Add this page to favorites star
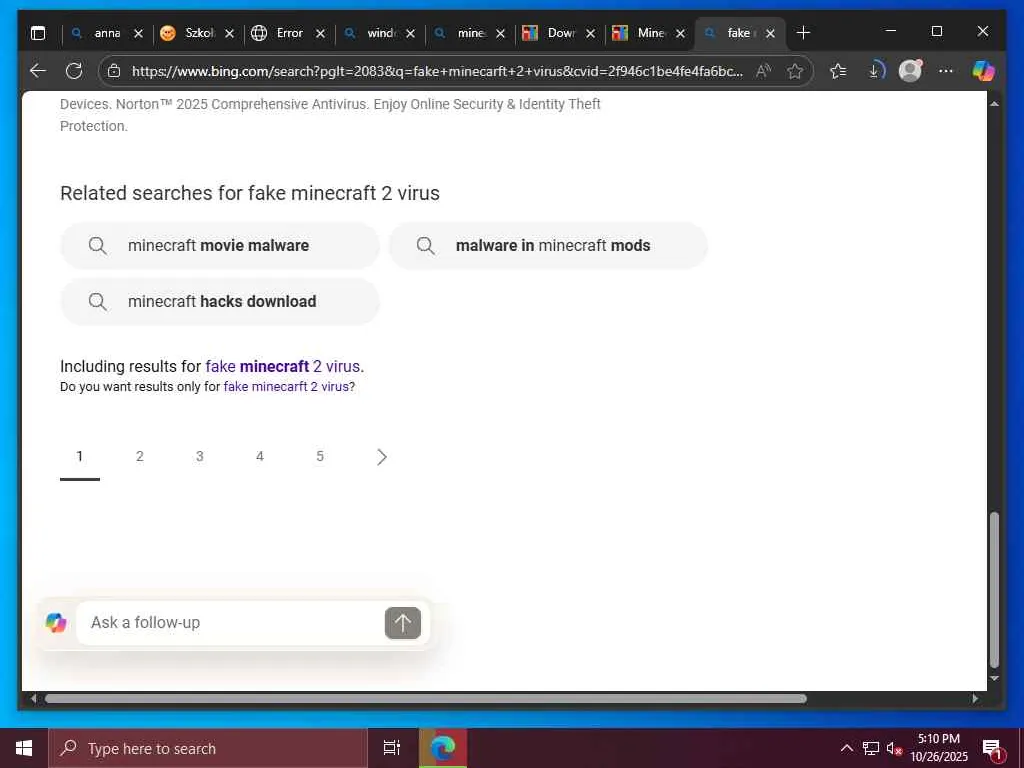Image resolution: width=1024 pixels, height=768 pixels. tap(795, 71)
